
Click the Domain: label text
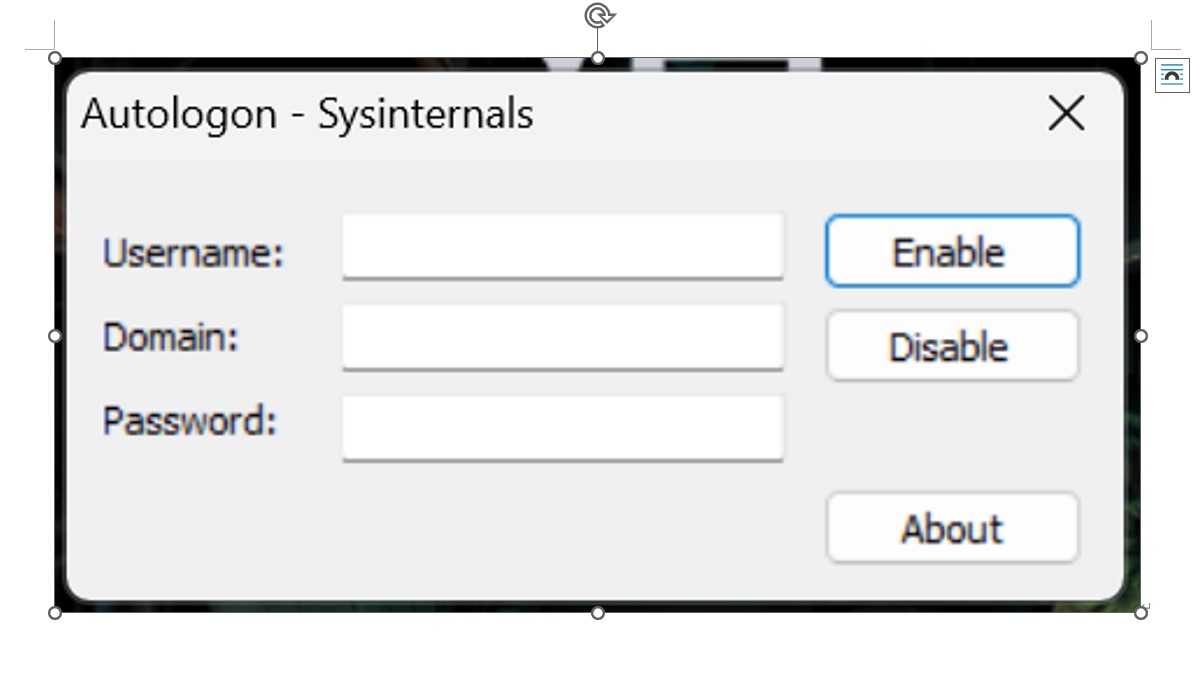[171, 337]
